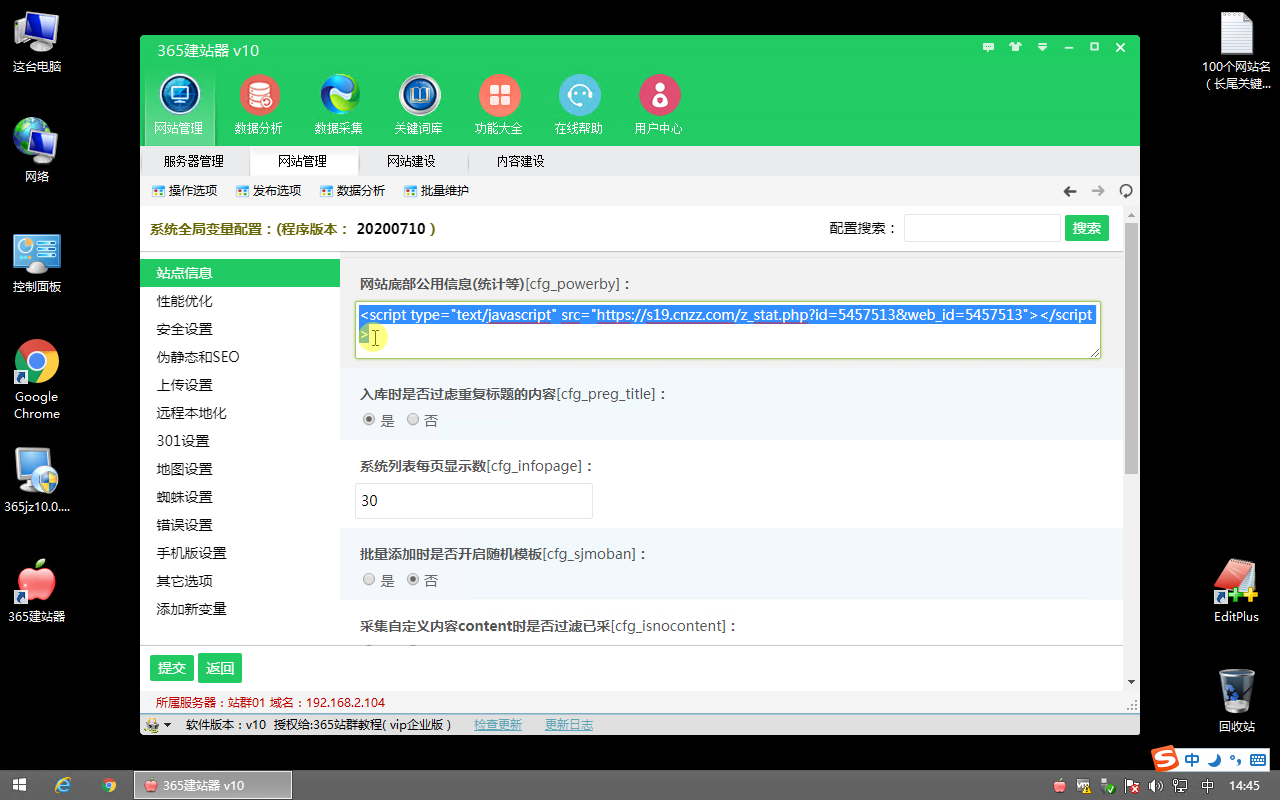Open 批量维护 dropdown menu
The width and height of the screenshot is (1280, 800).
(x=437, y=191)
